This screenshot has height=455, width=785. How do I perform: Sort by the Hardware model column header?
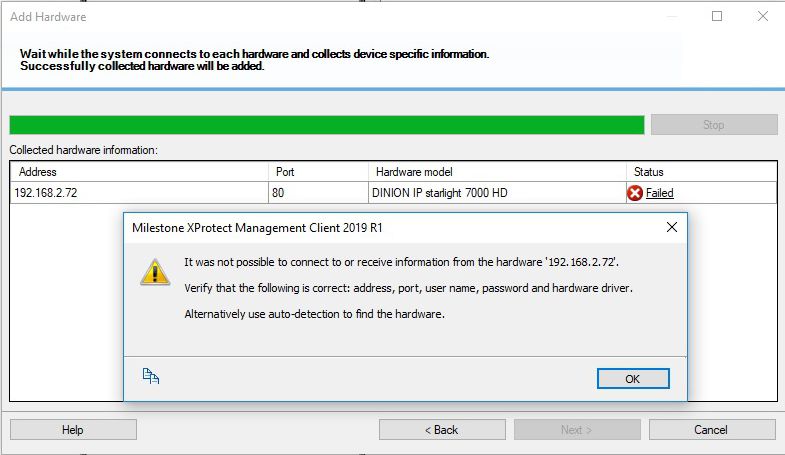(x=497, y=172)
